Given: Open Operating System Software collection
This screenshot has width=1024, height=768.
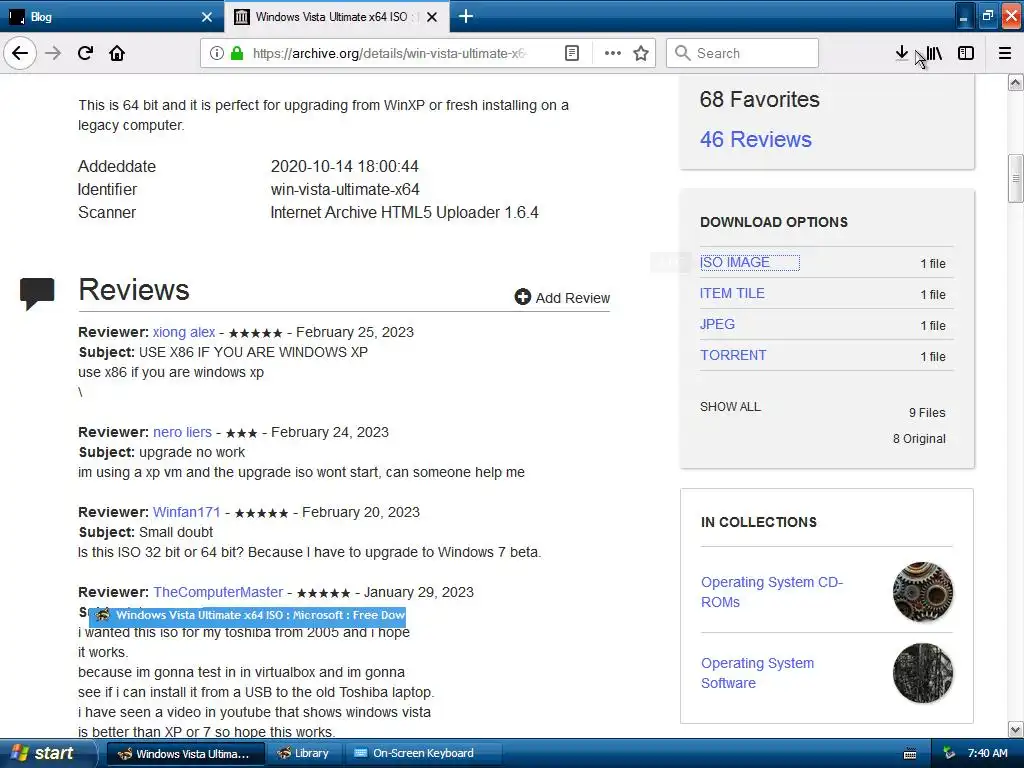Looking at the screenshot, I should click(x=758, y=673).
